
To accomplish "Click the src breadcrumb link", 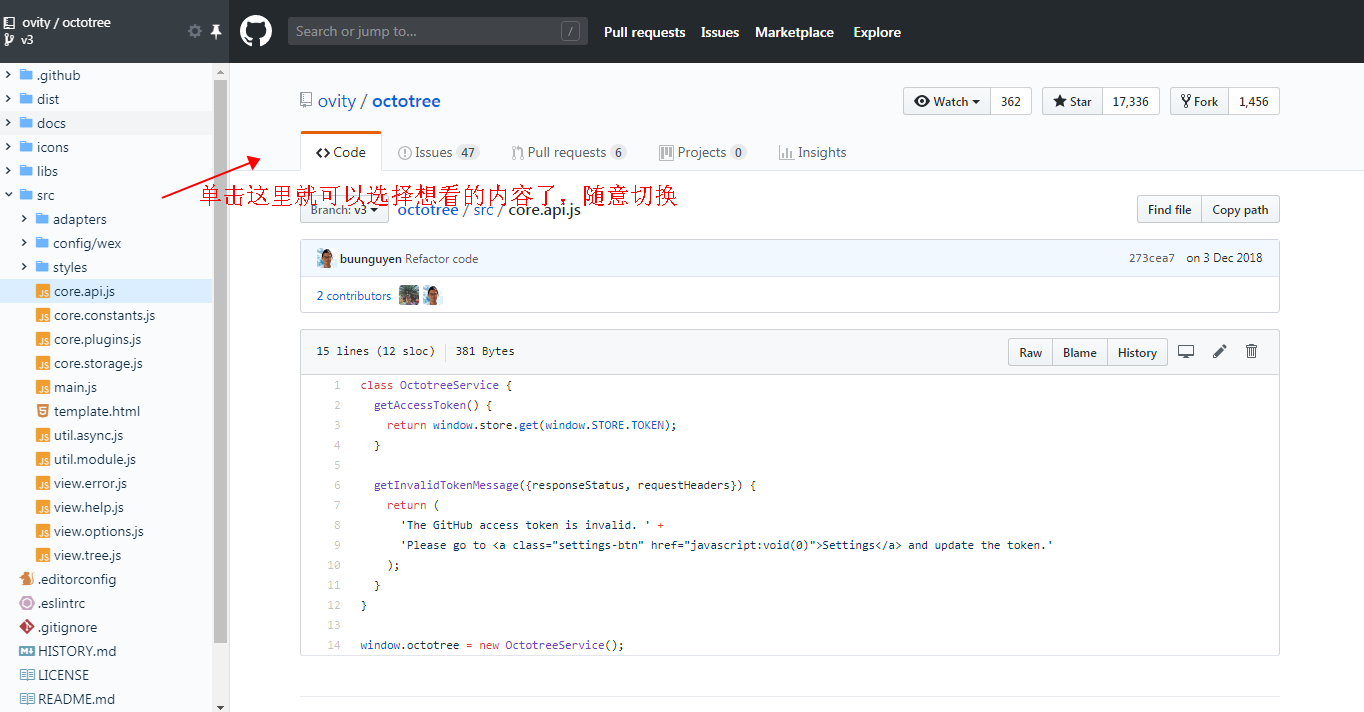I will 483,209.
